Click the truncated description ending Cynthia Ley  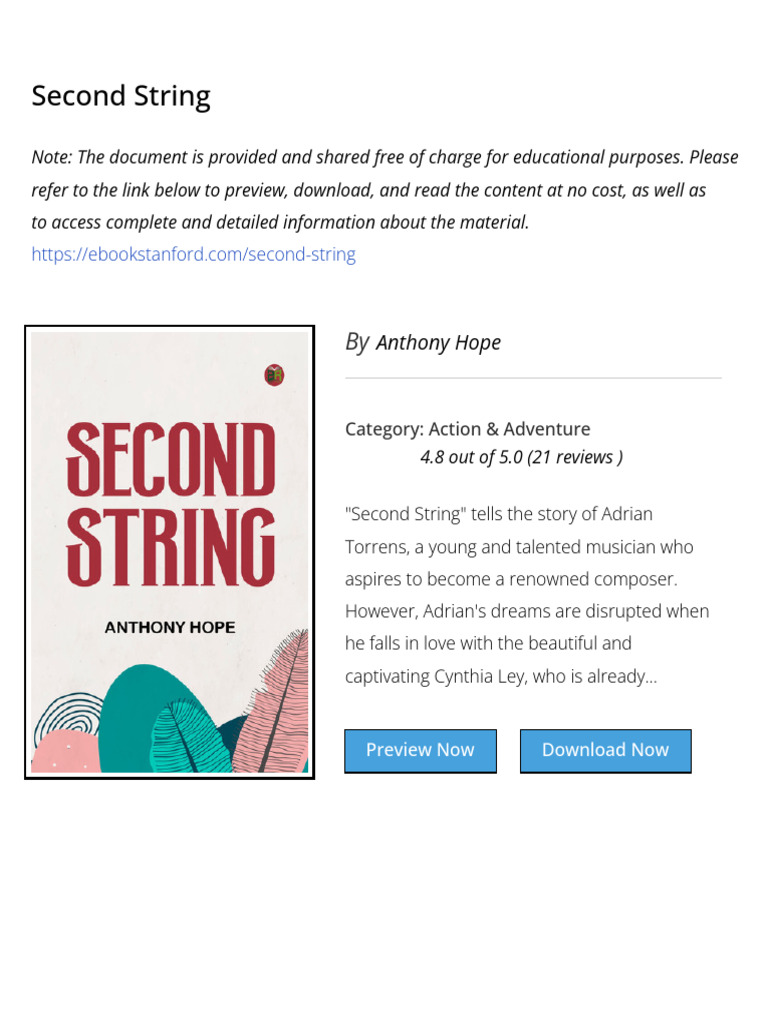(501, 676)
